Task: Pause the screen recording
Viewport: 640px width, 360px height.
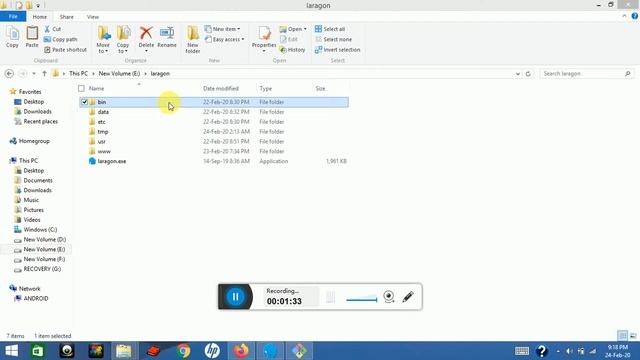Action: [x=236, y=297]
